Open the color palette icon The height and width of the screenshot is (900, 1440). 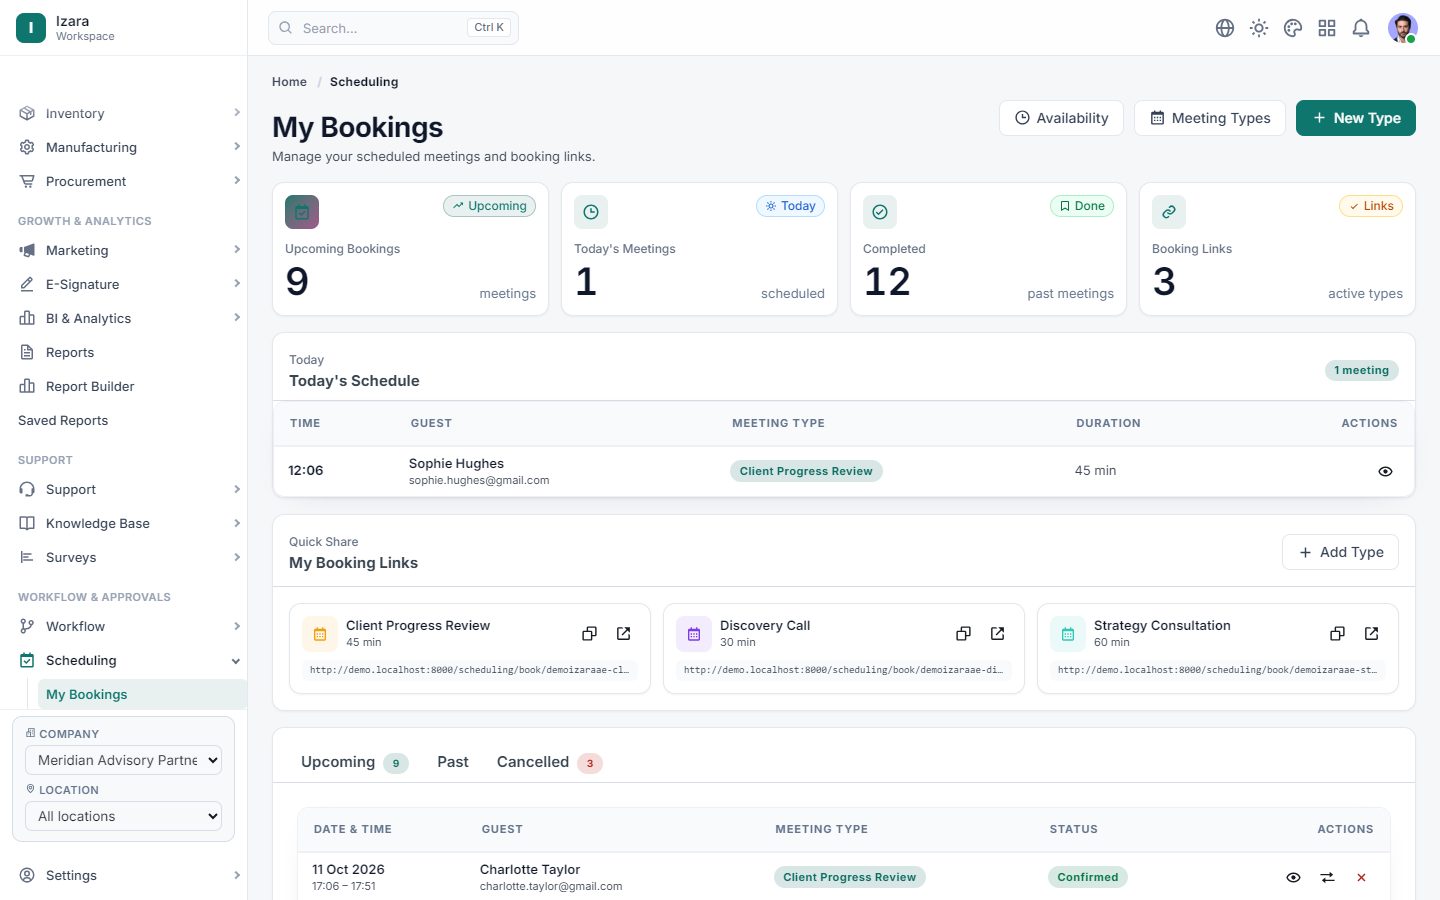[1293, 28]
